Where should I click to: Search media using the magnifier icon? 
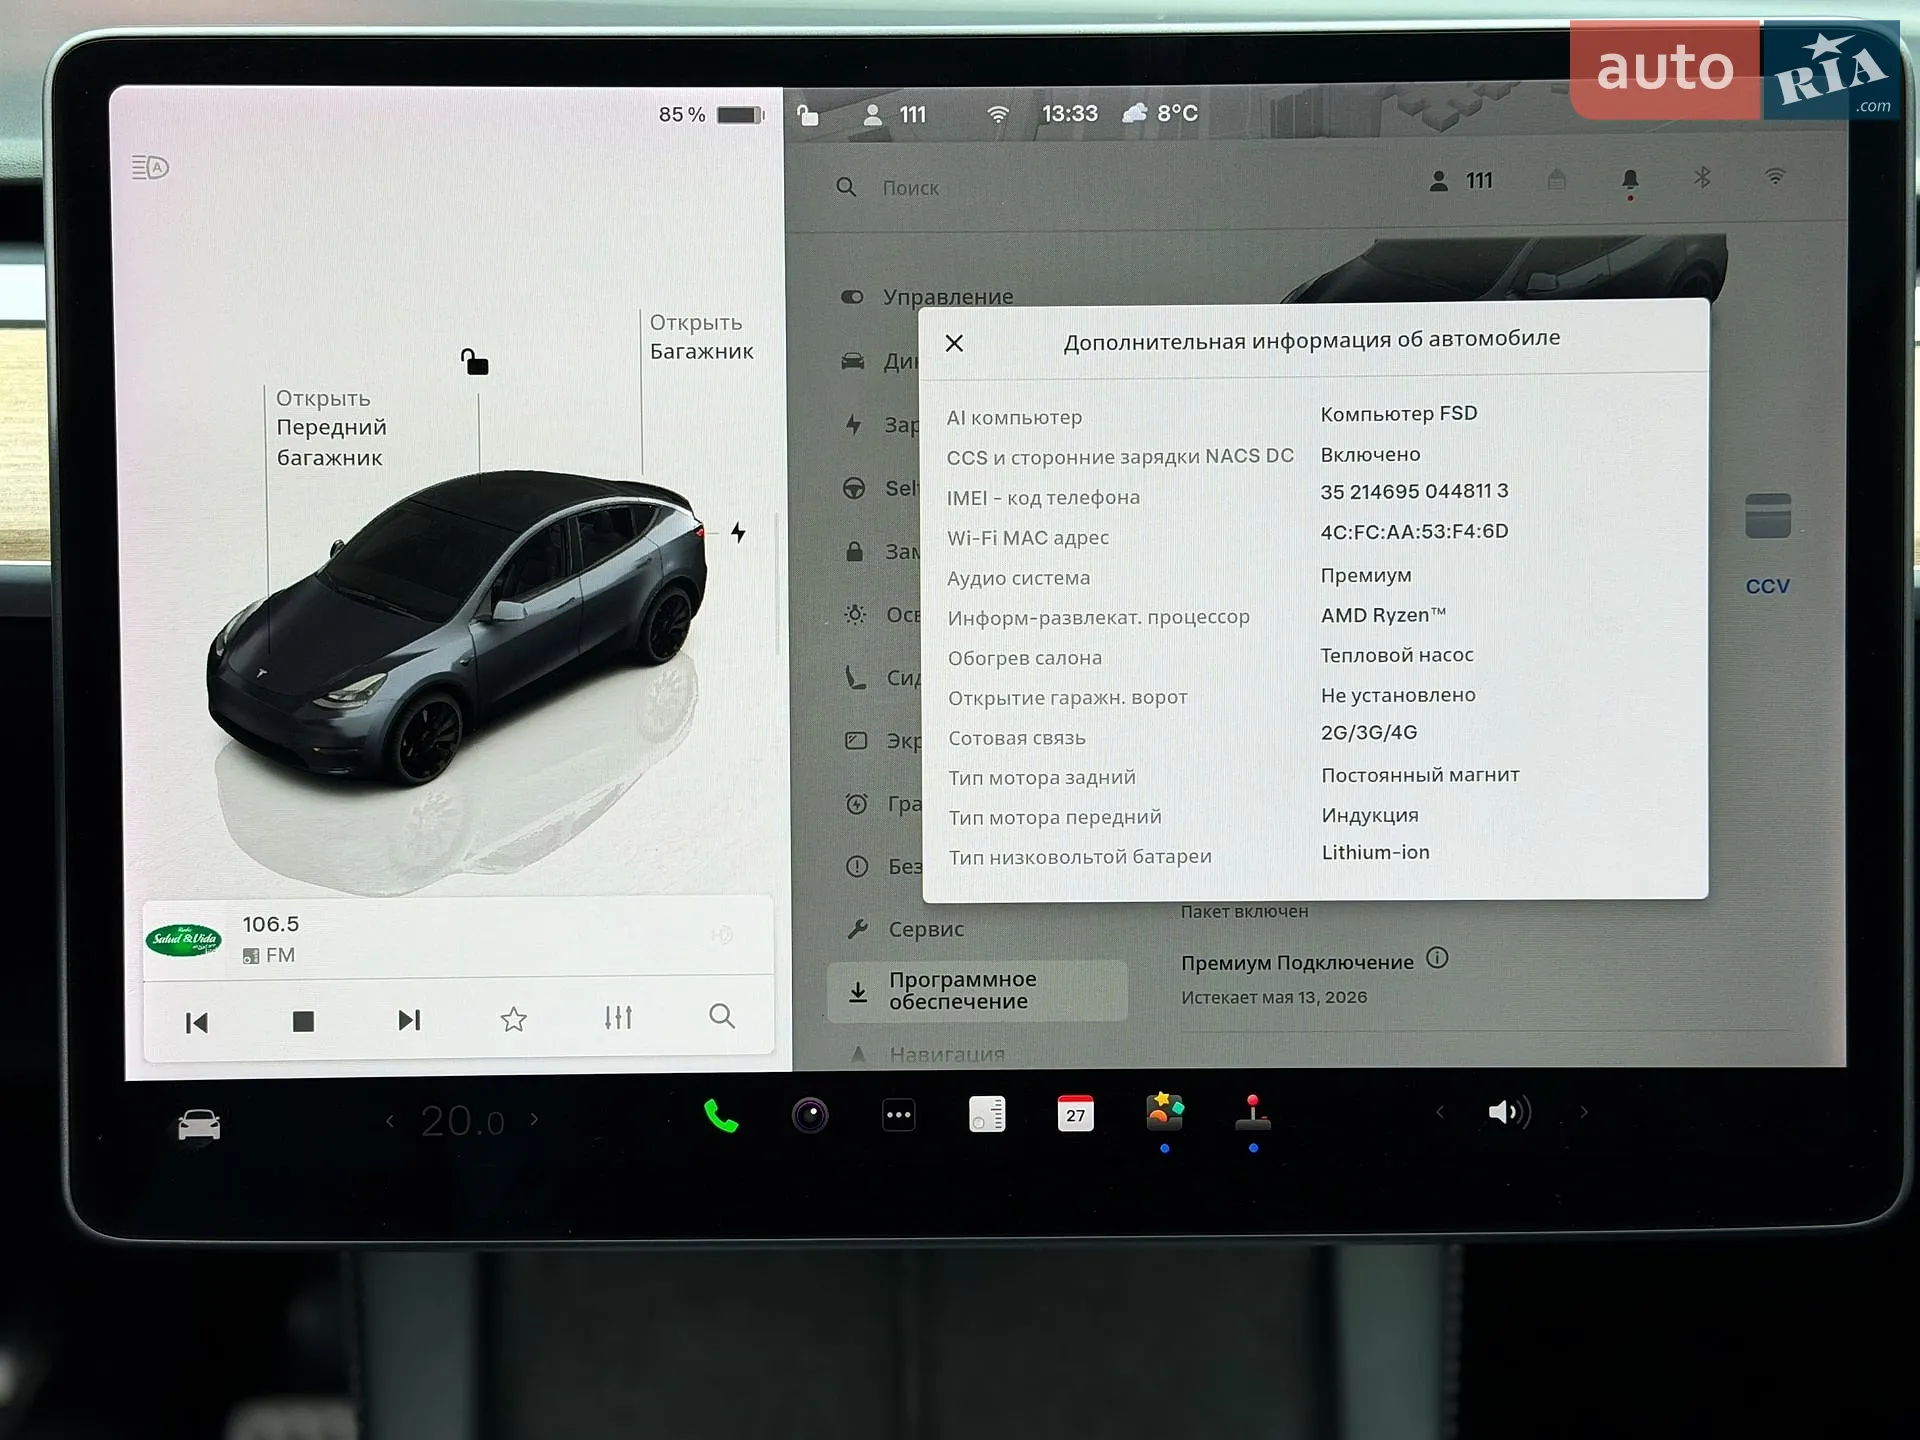[x=722, y=1016]
